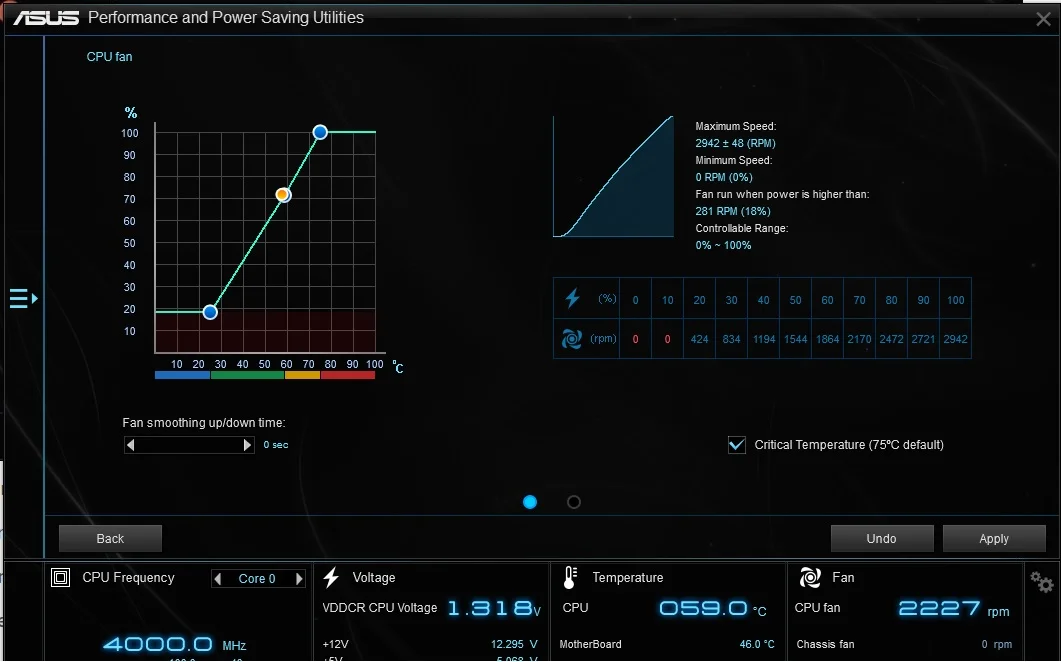The height and width of the screenshot is (662, 1061).
Task: Close the Performance and Power Saving window
Action: click(1043, 19)
